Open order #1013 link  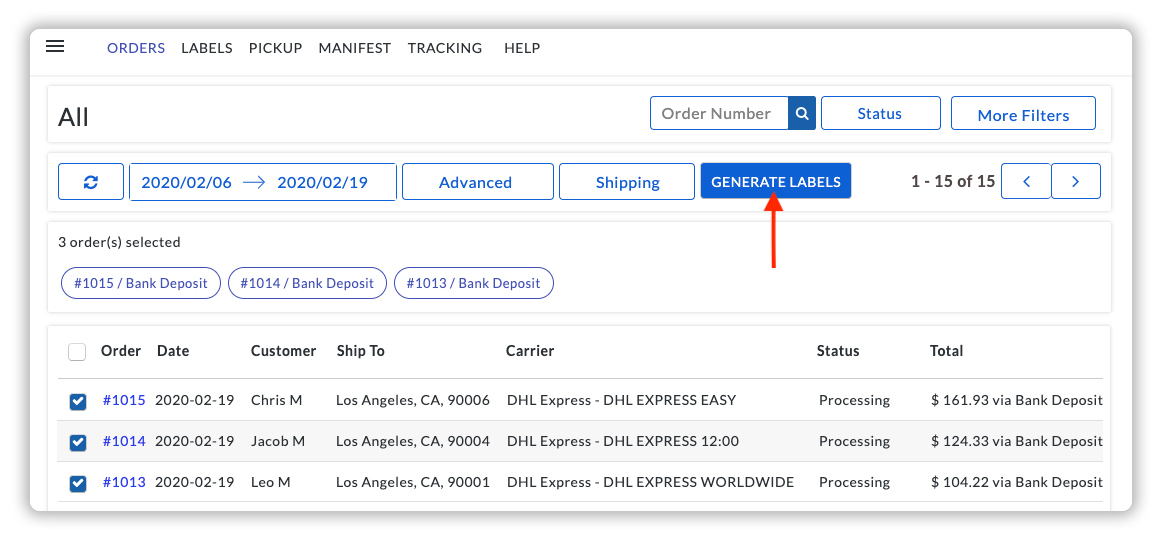[x=124, y=482]
